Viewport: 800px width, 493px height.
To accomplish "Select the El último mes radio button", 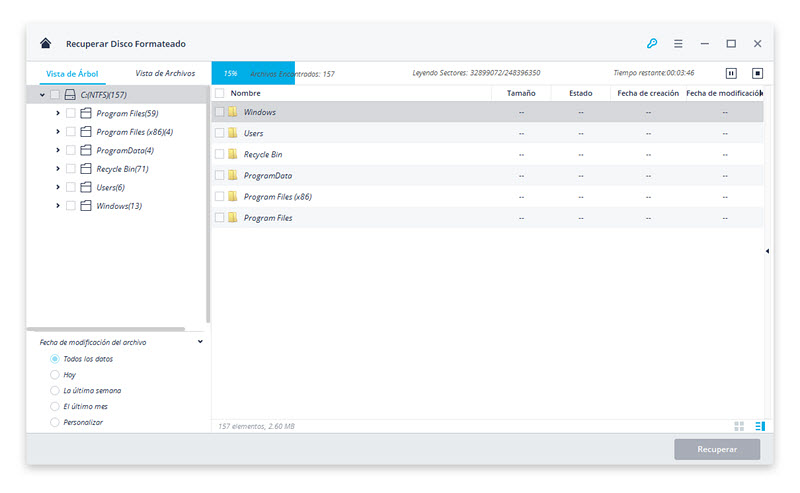I will 55,406.
